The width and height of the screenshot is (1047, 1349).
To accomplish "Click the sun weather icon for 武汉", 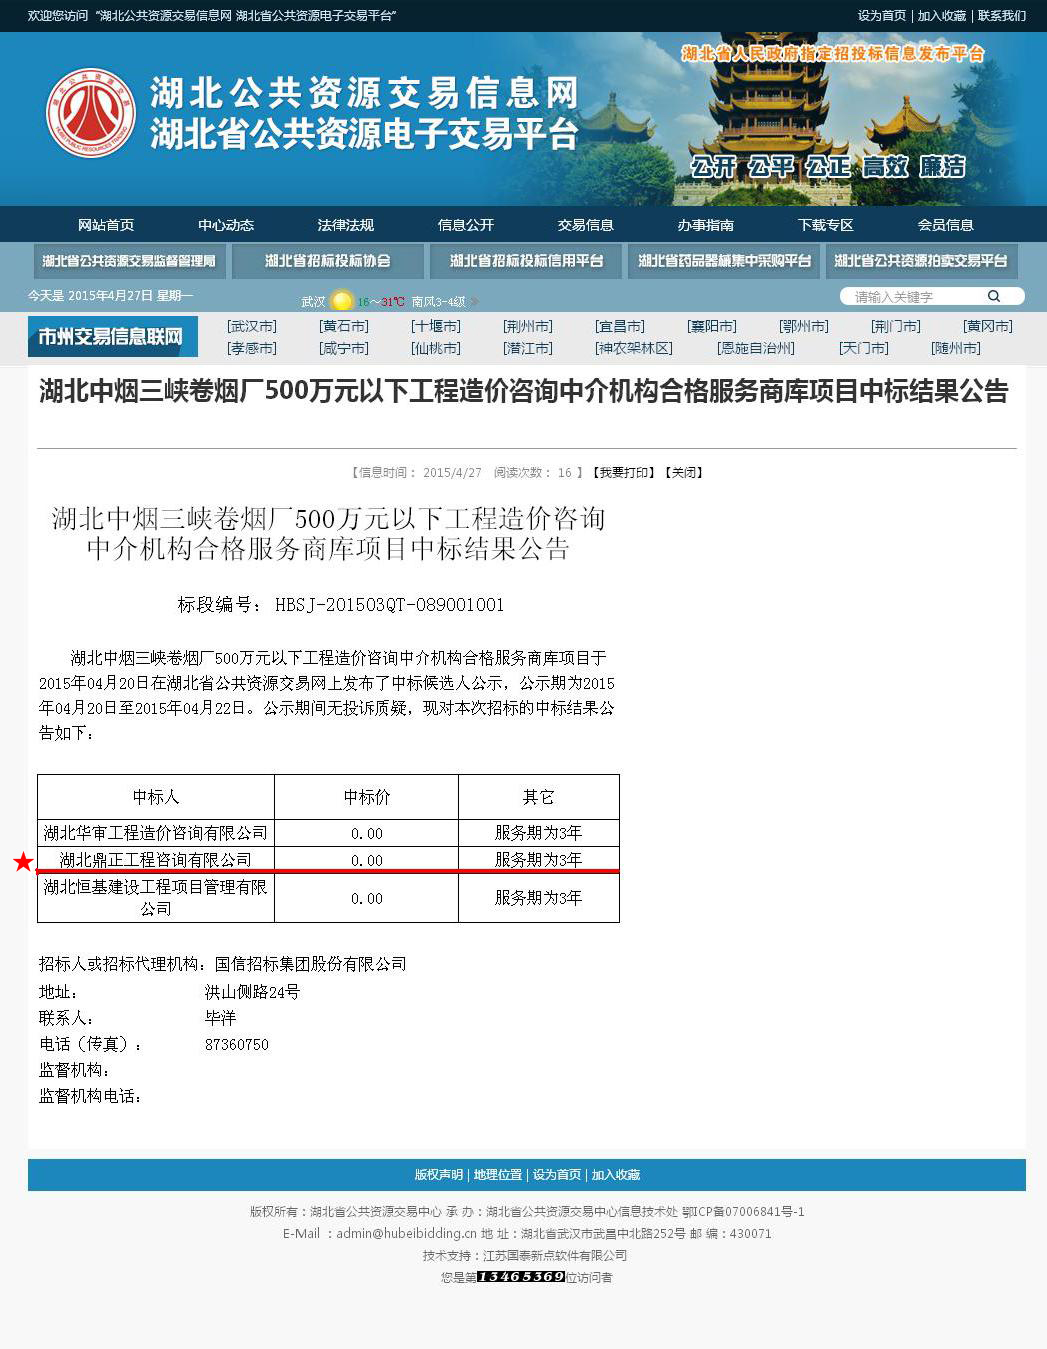I will (x=342, y=301).
